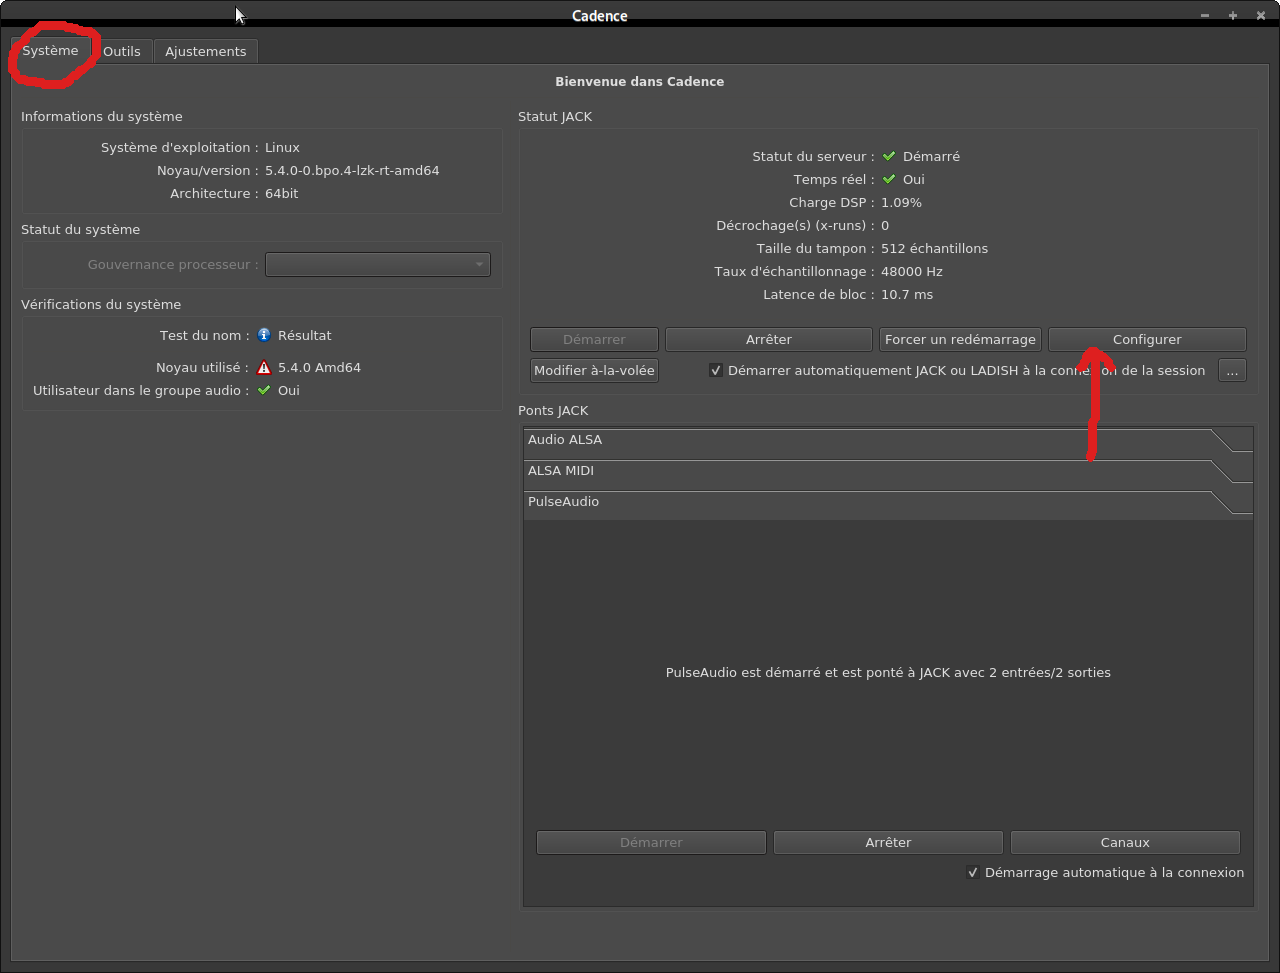This screenshot has width=1280, height=973.
Task: Click the server status text "Démarré"
Action: (931, 156)
